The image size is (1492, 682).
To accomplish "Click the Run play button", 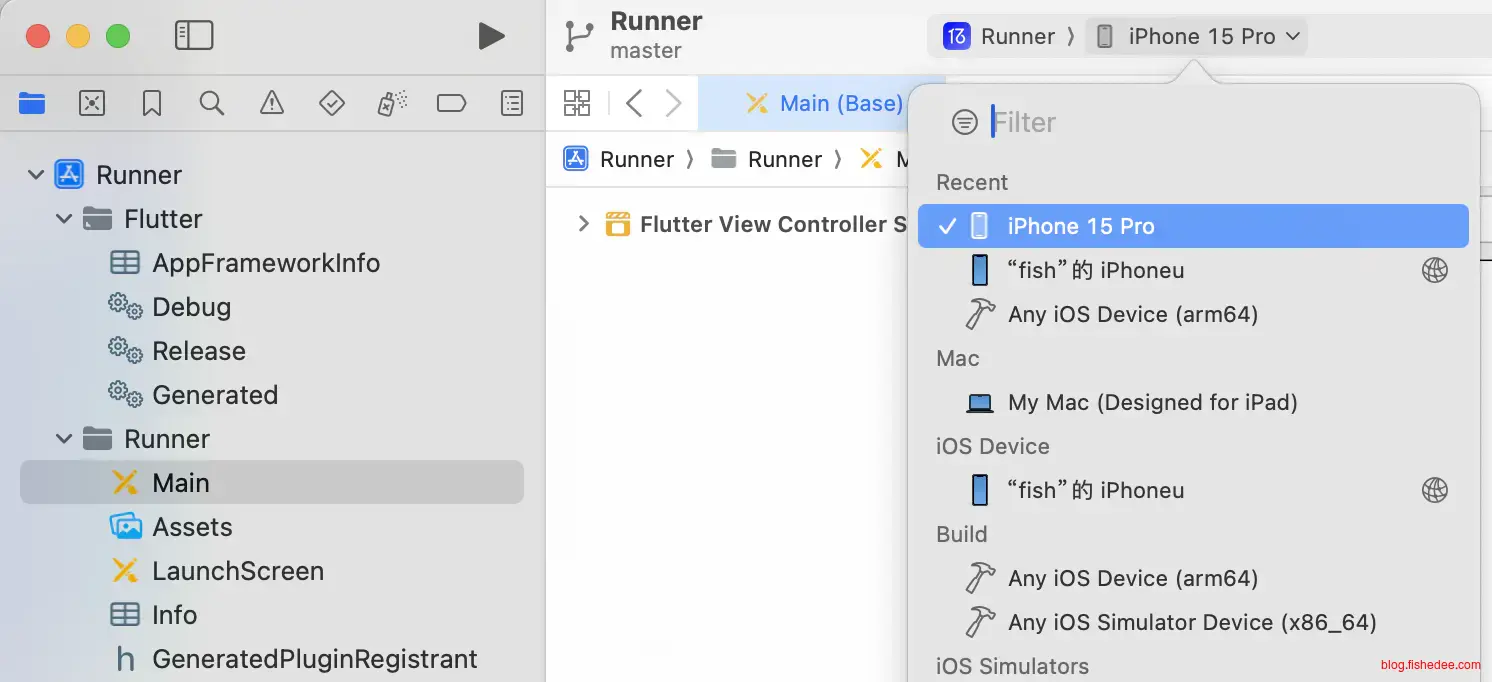I will coord(490,36).
